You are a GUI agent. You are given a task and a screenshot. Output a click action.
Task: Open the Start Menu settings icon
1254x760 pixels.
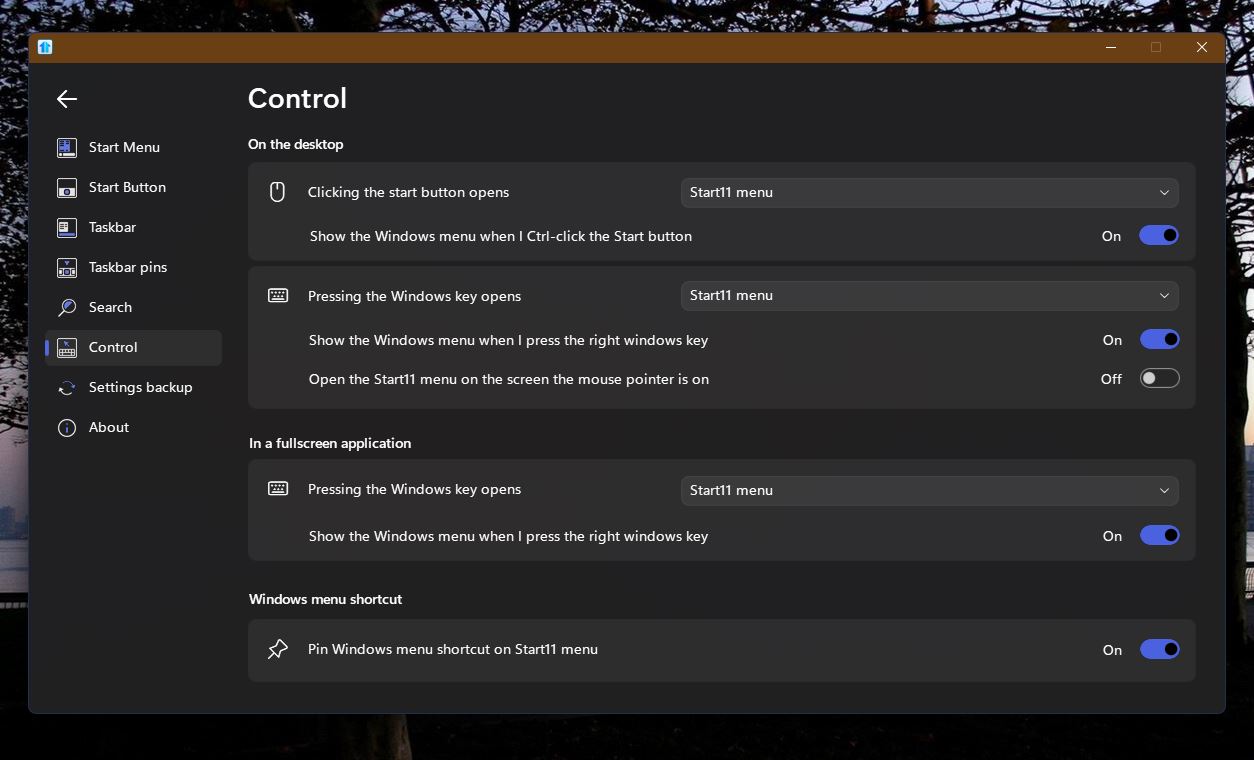[67, 148]
